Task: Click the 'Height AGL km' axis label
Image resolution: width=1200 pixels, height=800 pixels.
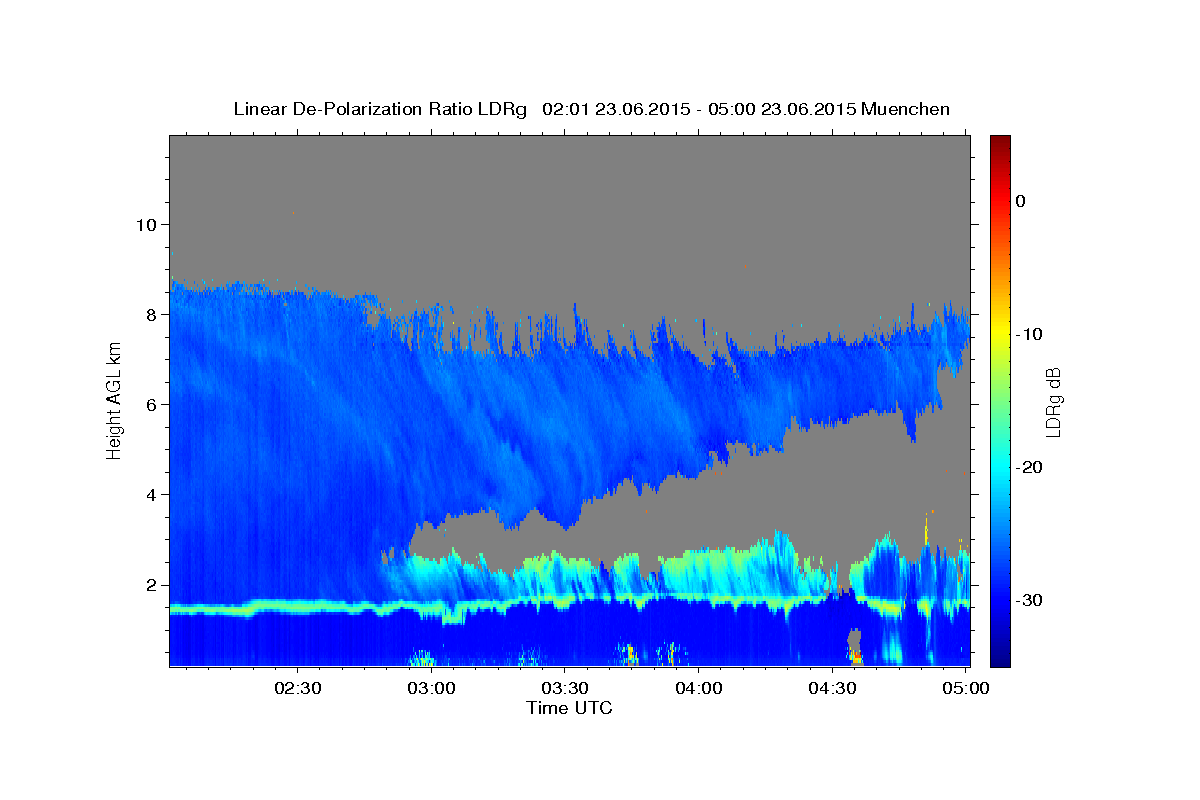Action: click(114, 400)
